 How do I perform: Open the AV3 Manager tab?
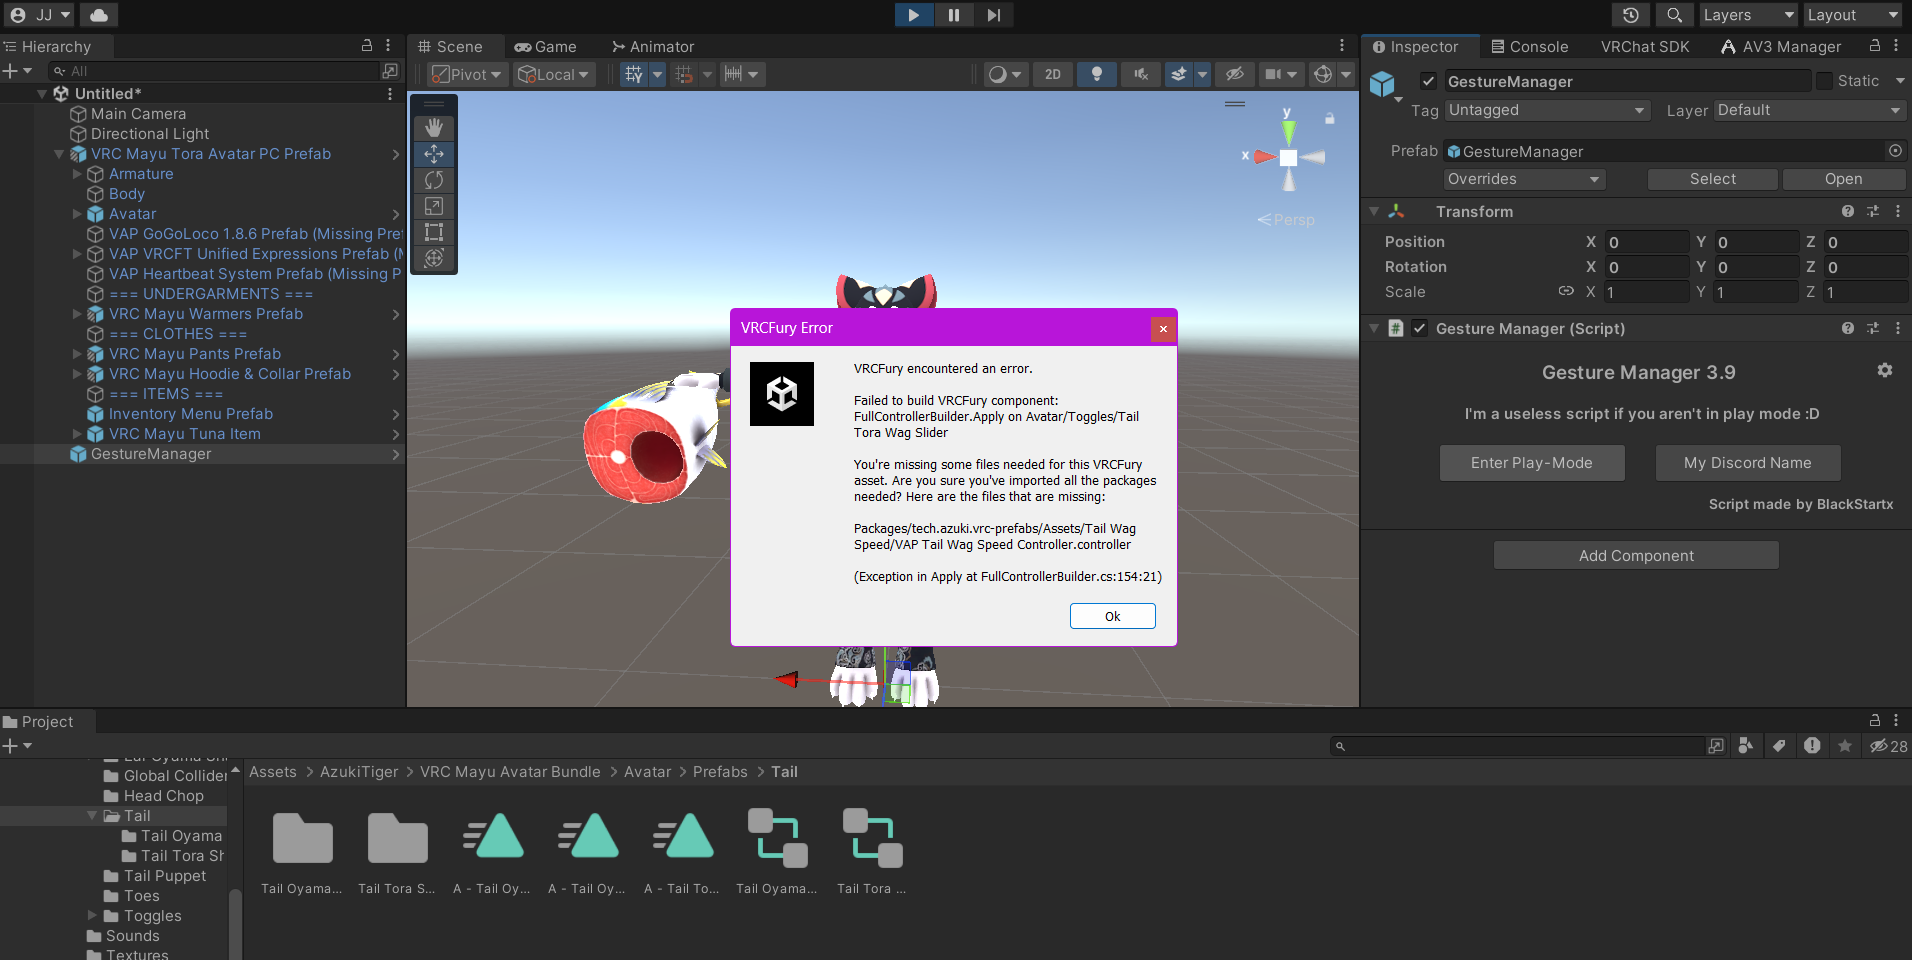pyautogui.click(x=1781, y=47)
